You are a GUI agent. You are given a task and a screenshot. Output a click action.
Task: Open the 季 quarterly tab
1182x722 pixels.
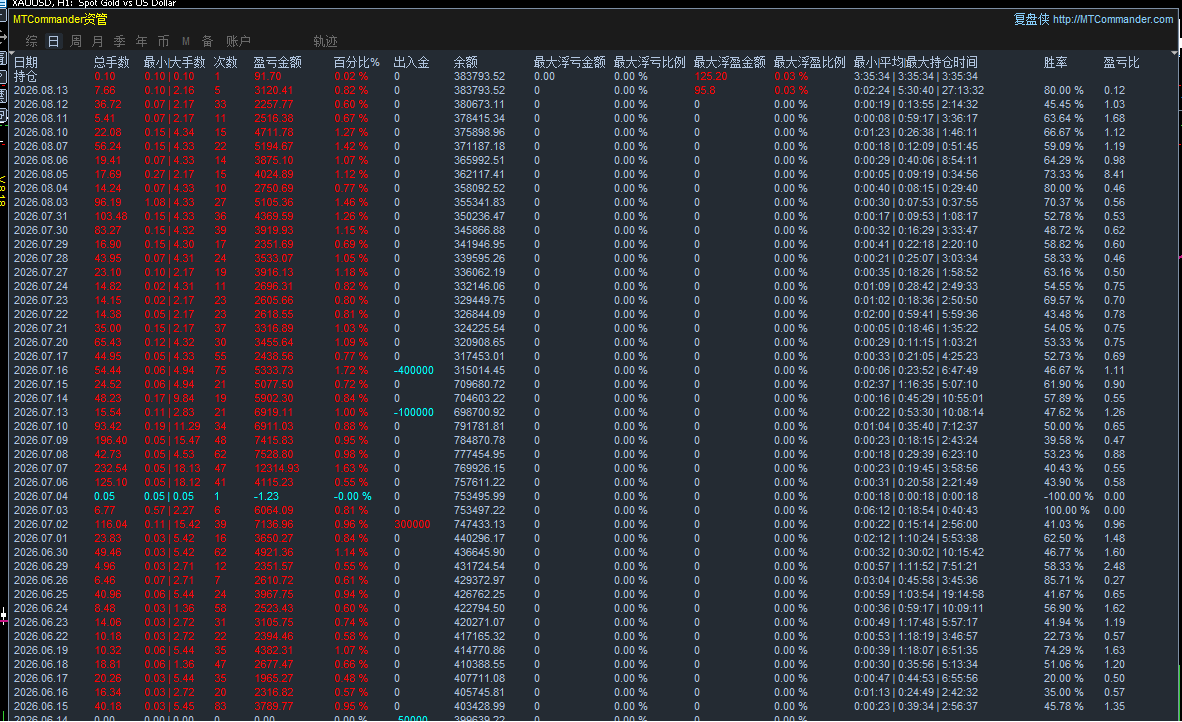pyautogui.click(x=119, y=41)
